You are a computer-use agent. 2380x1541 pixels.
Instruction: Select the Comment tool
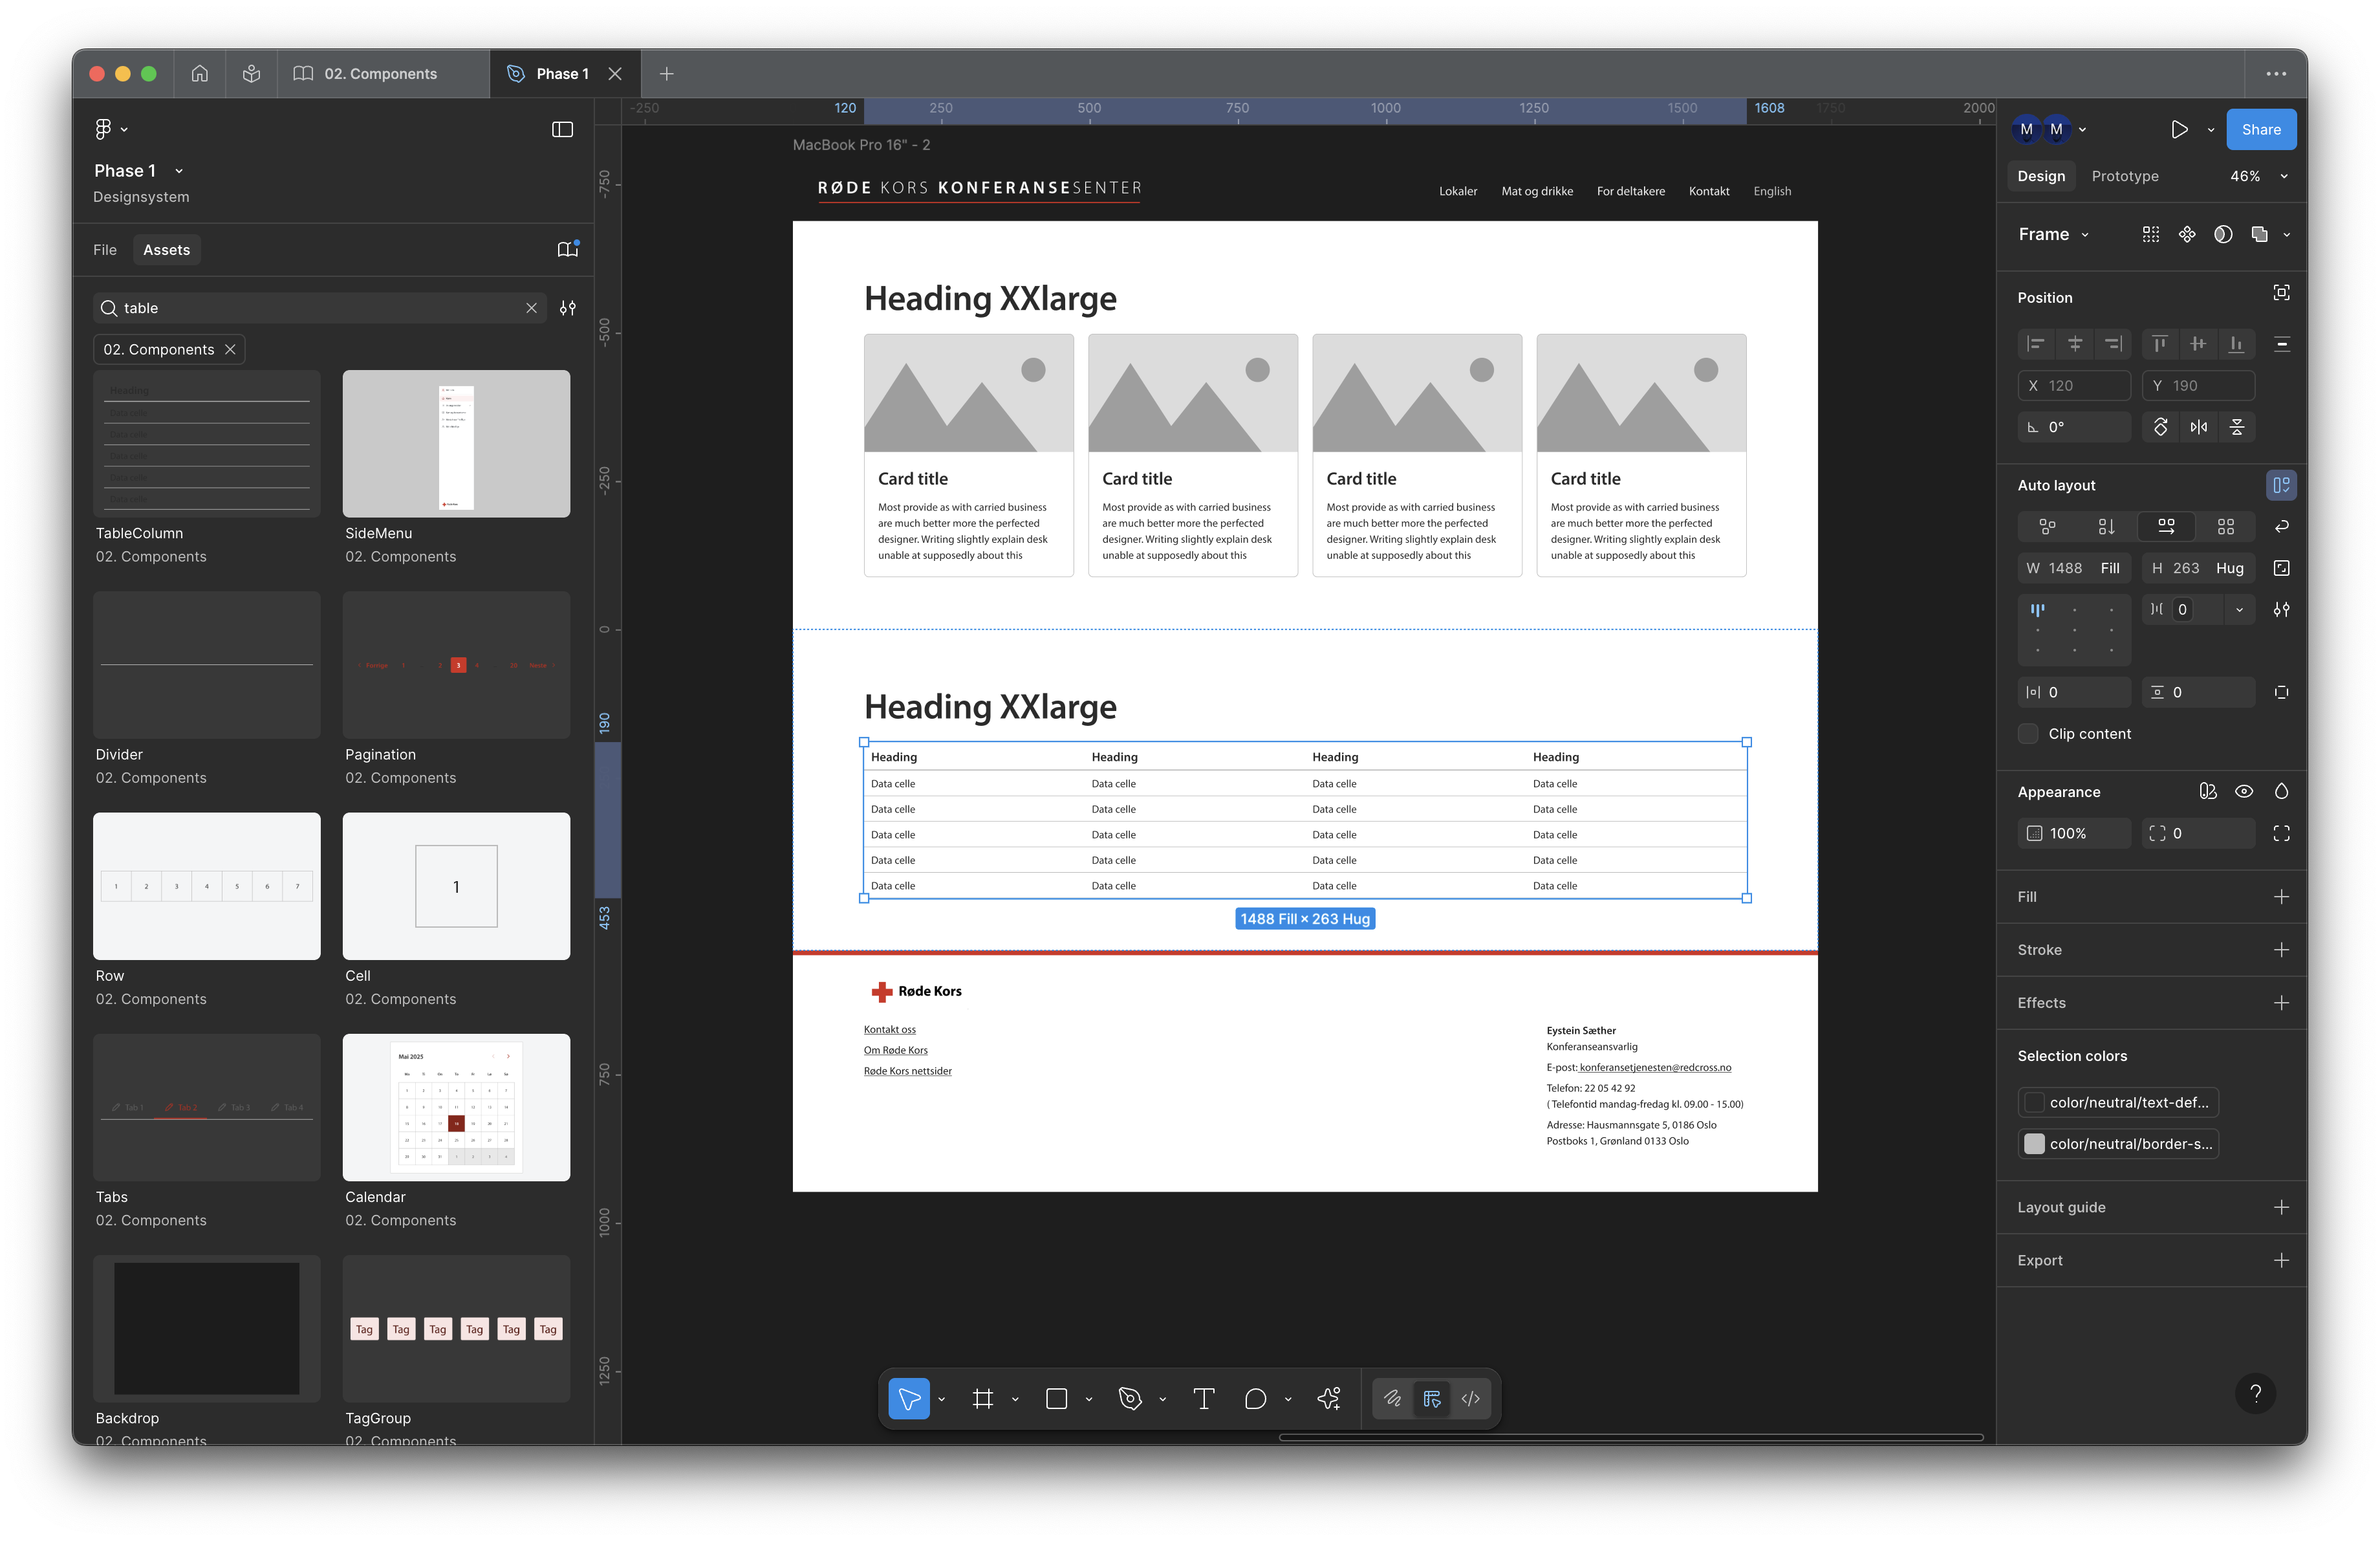click(x=1255, y=1398)
